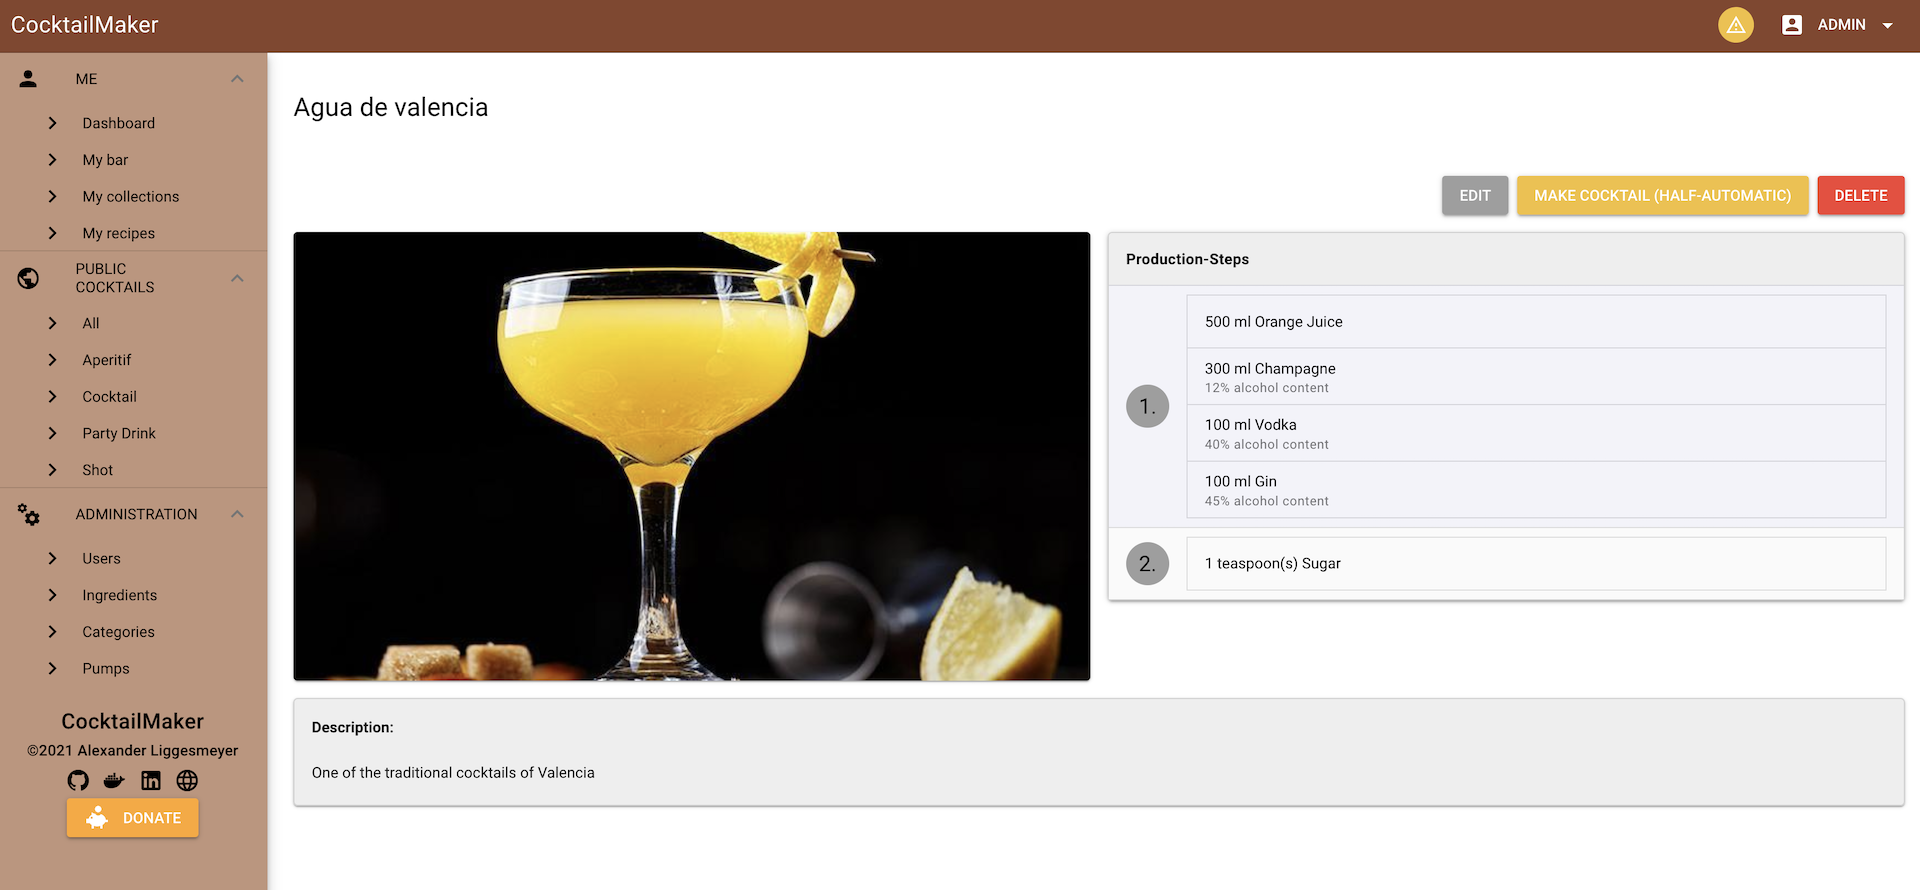Click the red Delete button
The height and width of the screenshot is (890, 1920).
pos(1860,196)
